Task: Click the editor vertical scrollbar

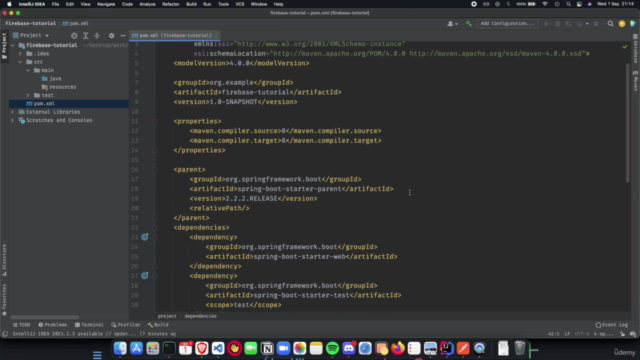Action: 627,122
